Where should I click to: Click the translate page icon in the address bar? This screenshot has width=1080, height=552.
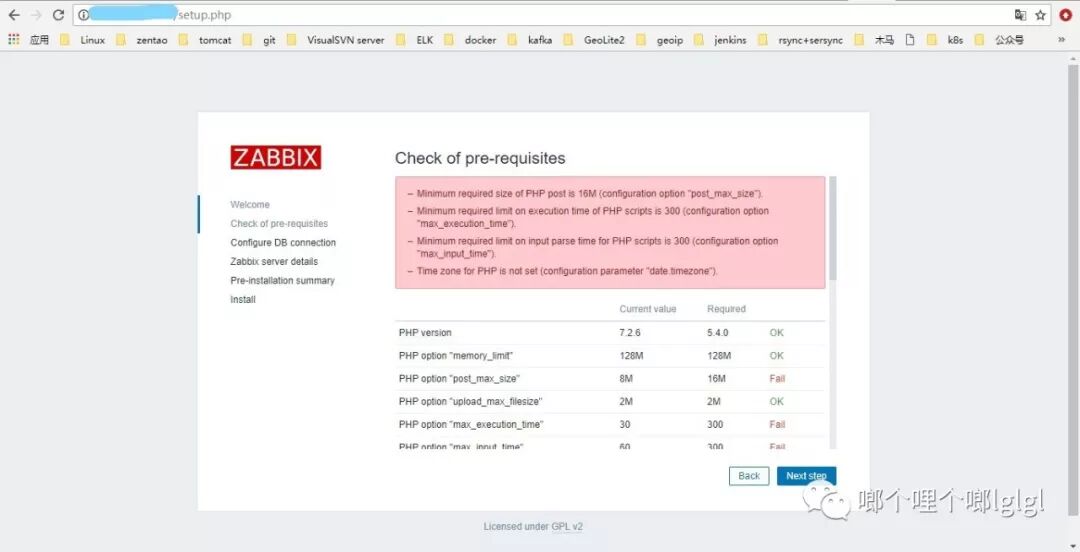[x=1020, y=14]
